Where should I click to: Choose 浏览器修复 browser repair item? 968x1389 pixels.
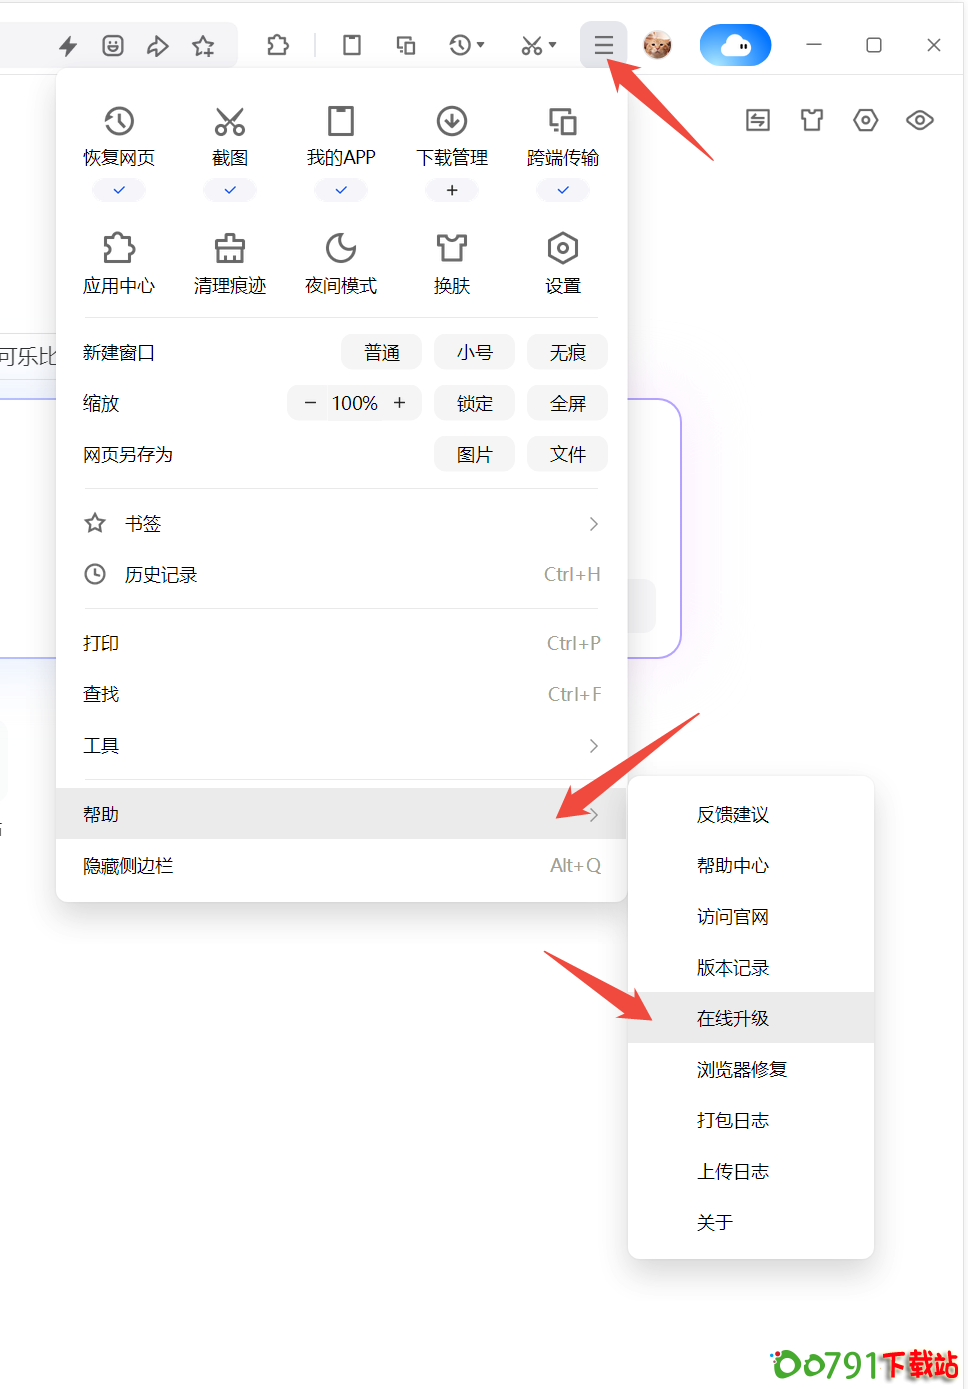[x=742, y=1069]
